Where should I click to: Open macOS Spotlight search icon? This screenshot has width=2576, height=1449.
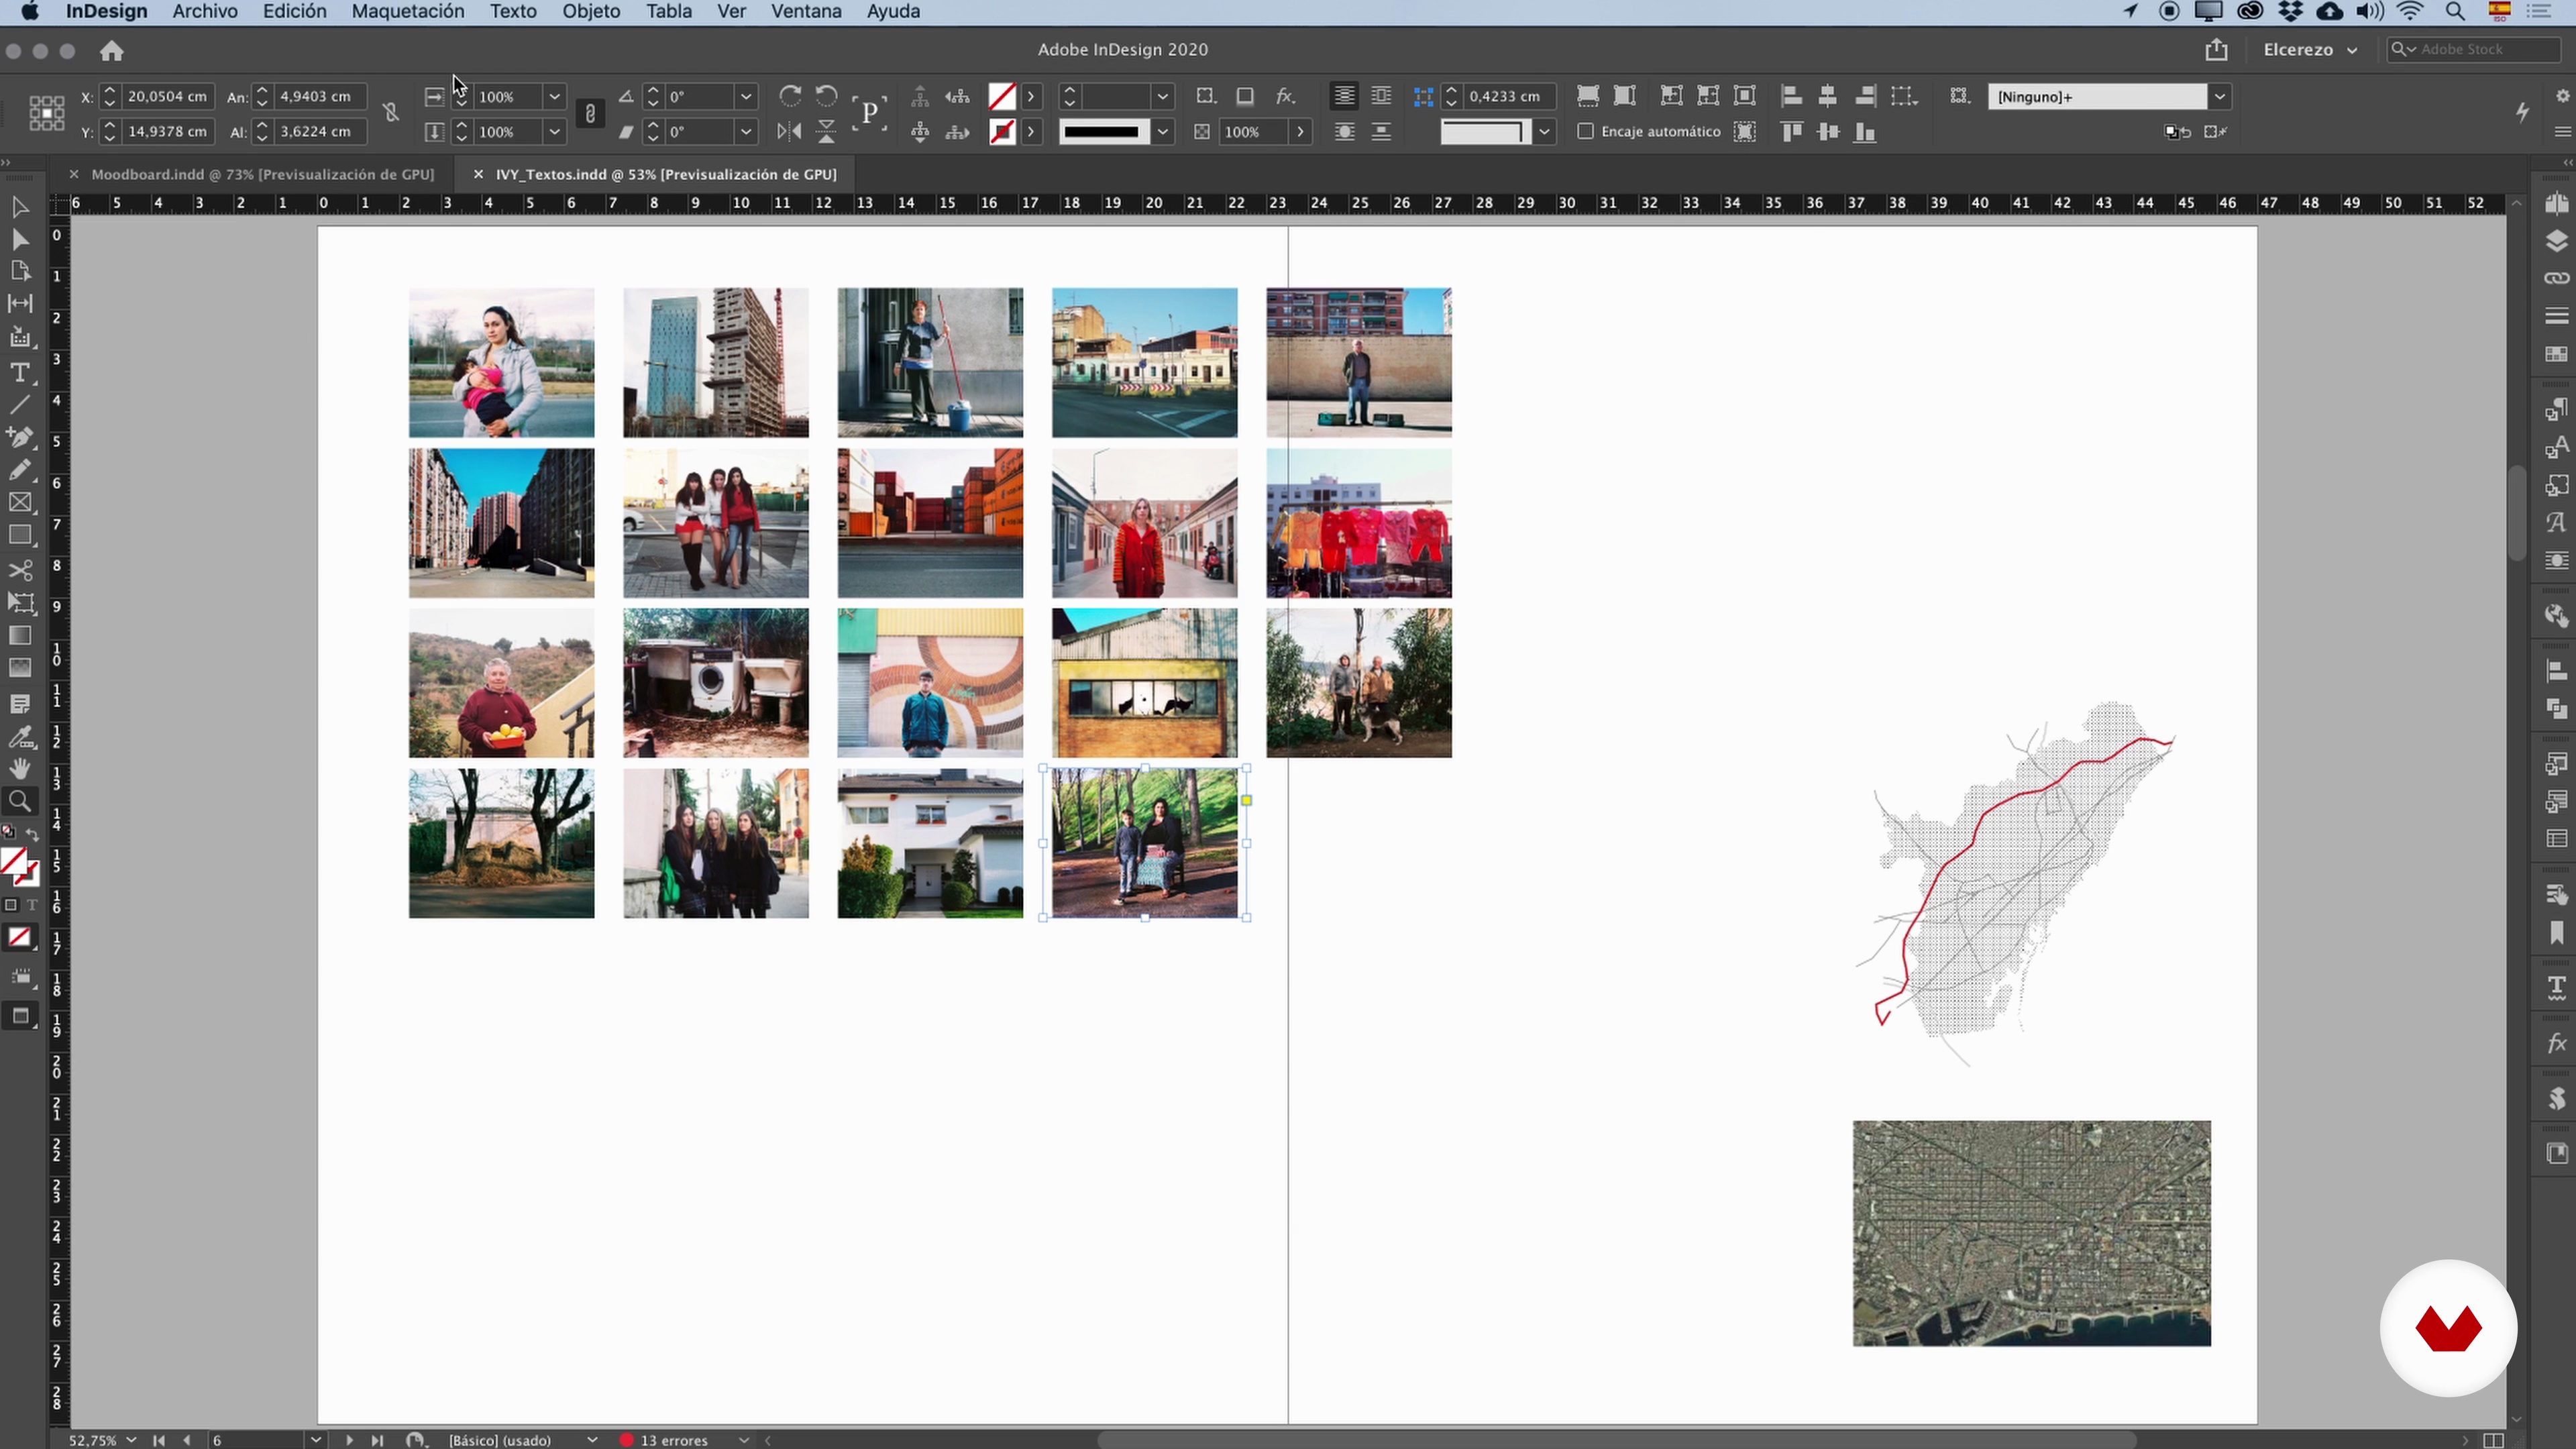coord(2454,11)
